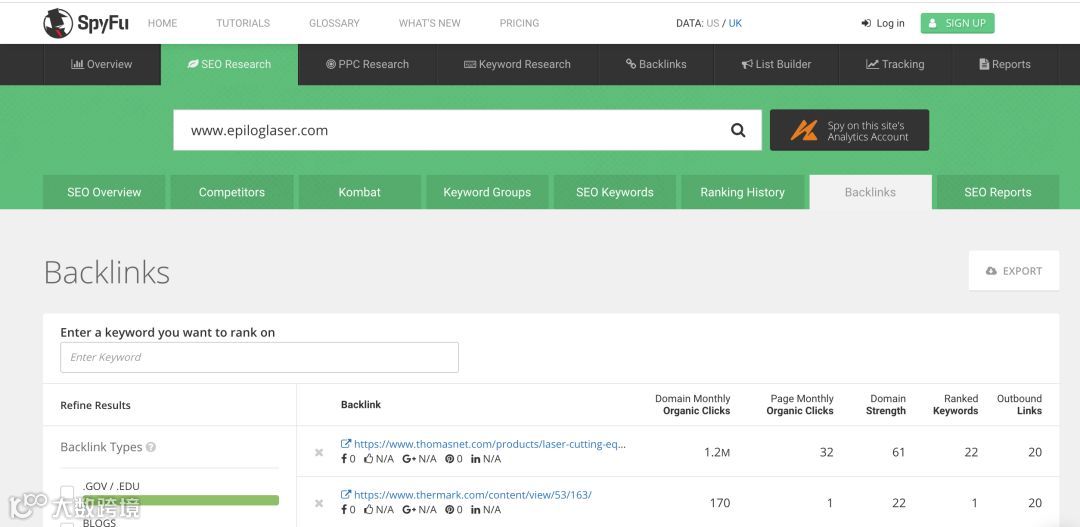Viewport: 1080px width, 527px height.
Task: Click the SpyFu logo
Action: (86, 23)
